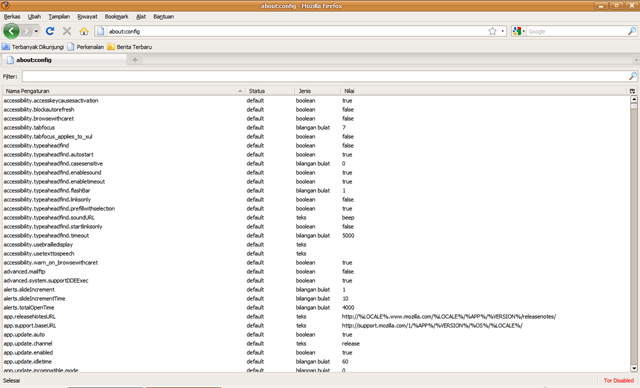Select the about:config tab
The image size is (640, 388).
point(64,60)
